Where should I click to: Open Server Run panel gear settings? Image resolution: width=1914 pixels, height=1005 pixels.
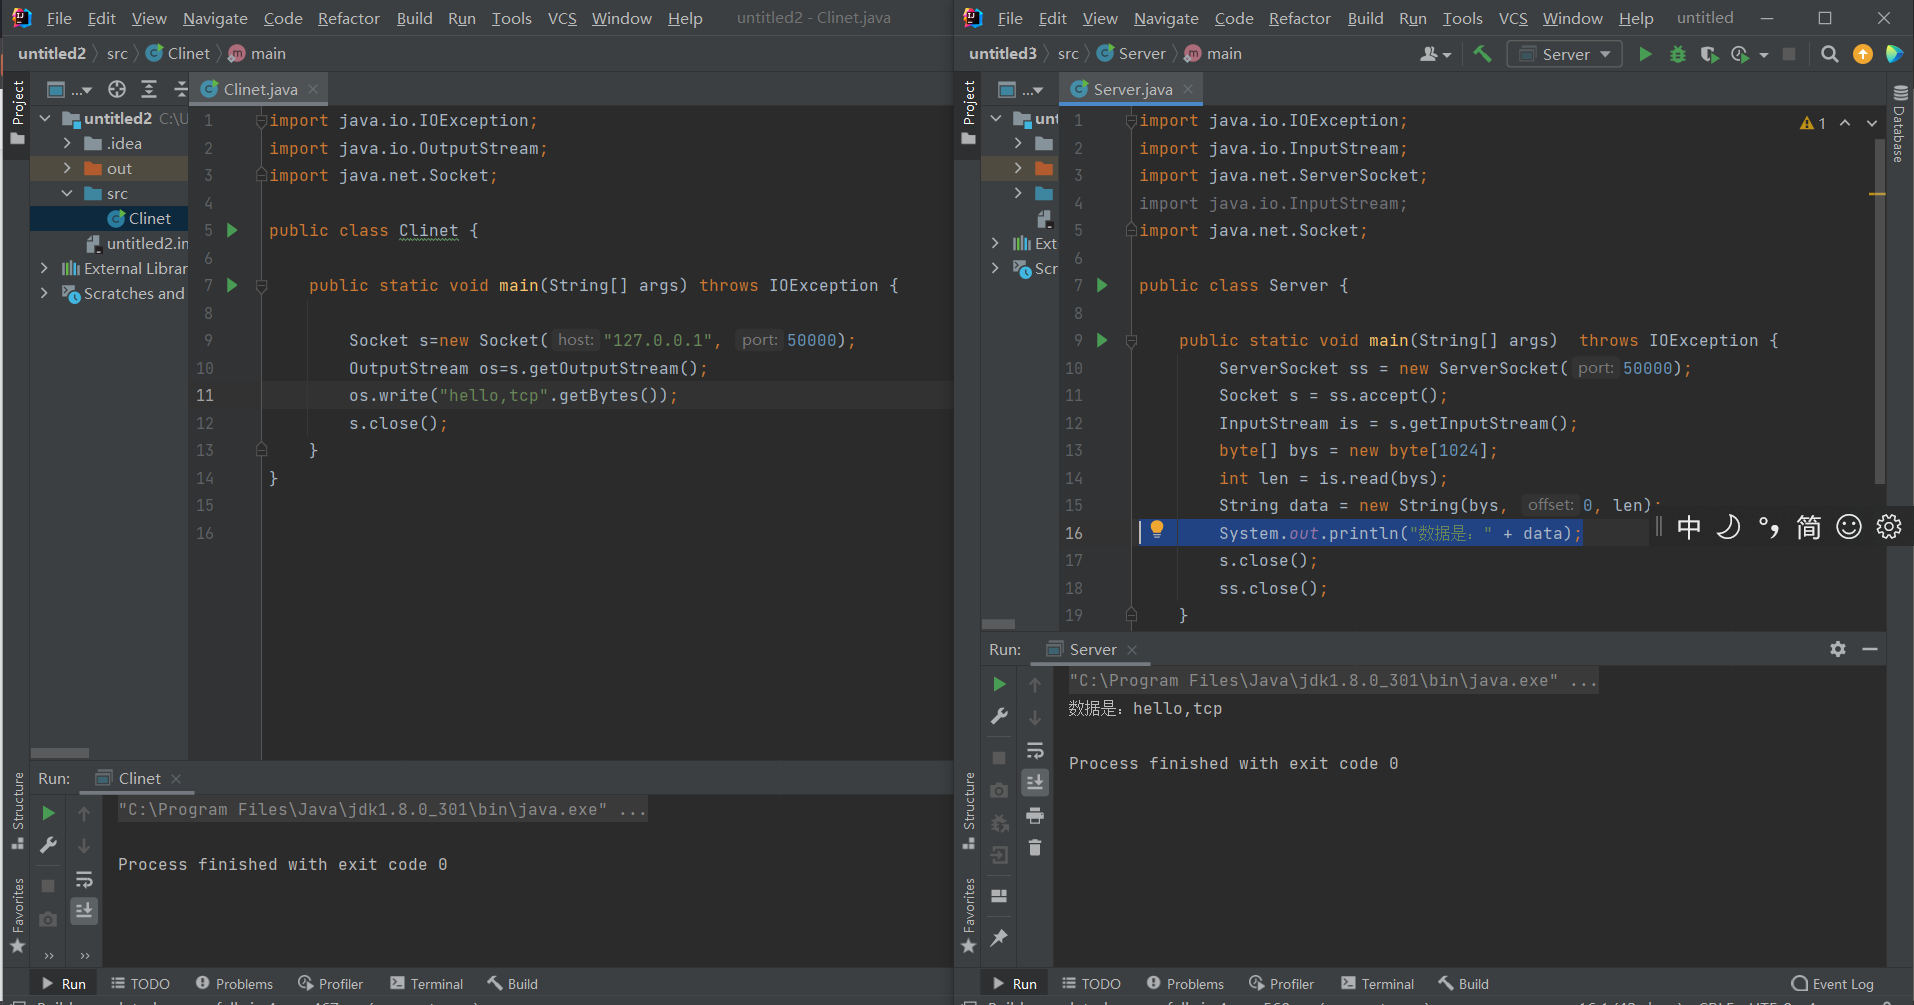(1838, 649)
